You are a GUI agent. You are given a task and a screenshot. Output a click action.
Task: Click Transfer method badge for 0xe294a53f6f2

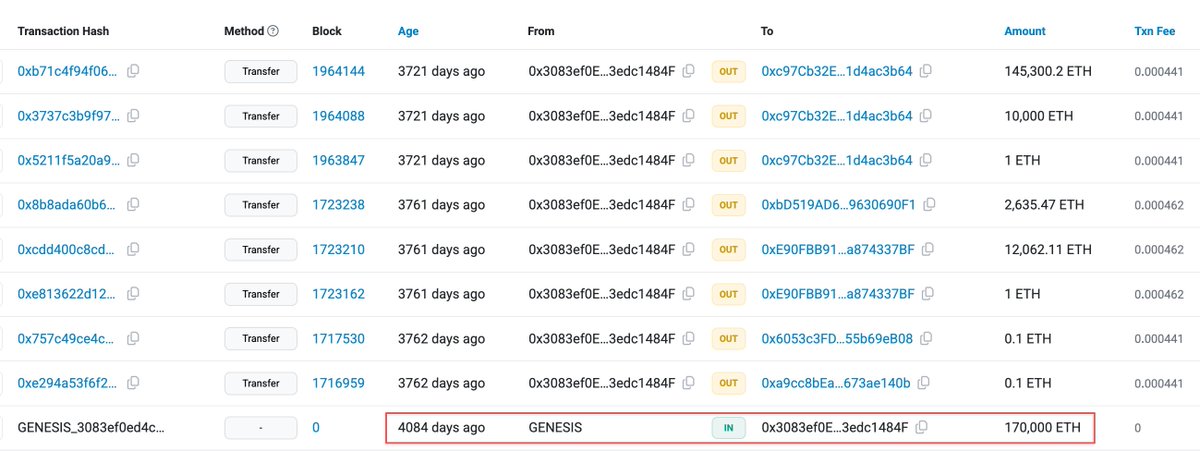pyautogui.click(x=261, y=383)
